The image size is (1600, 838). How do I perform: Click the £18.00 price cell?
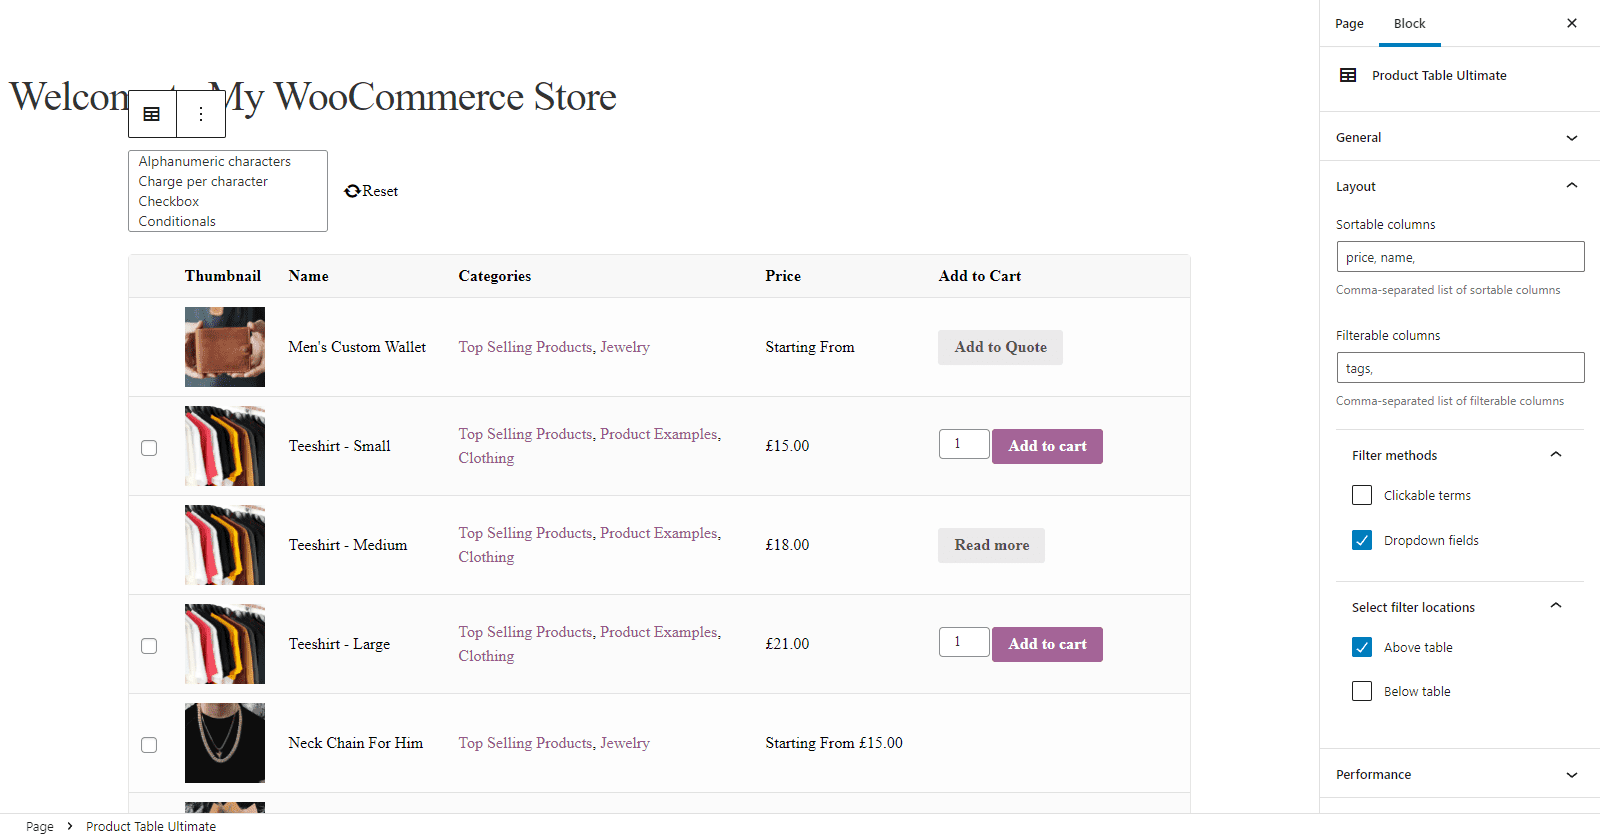click(x=787, y=545)
